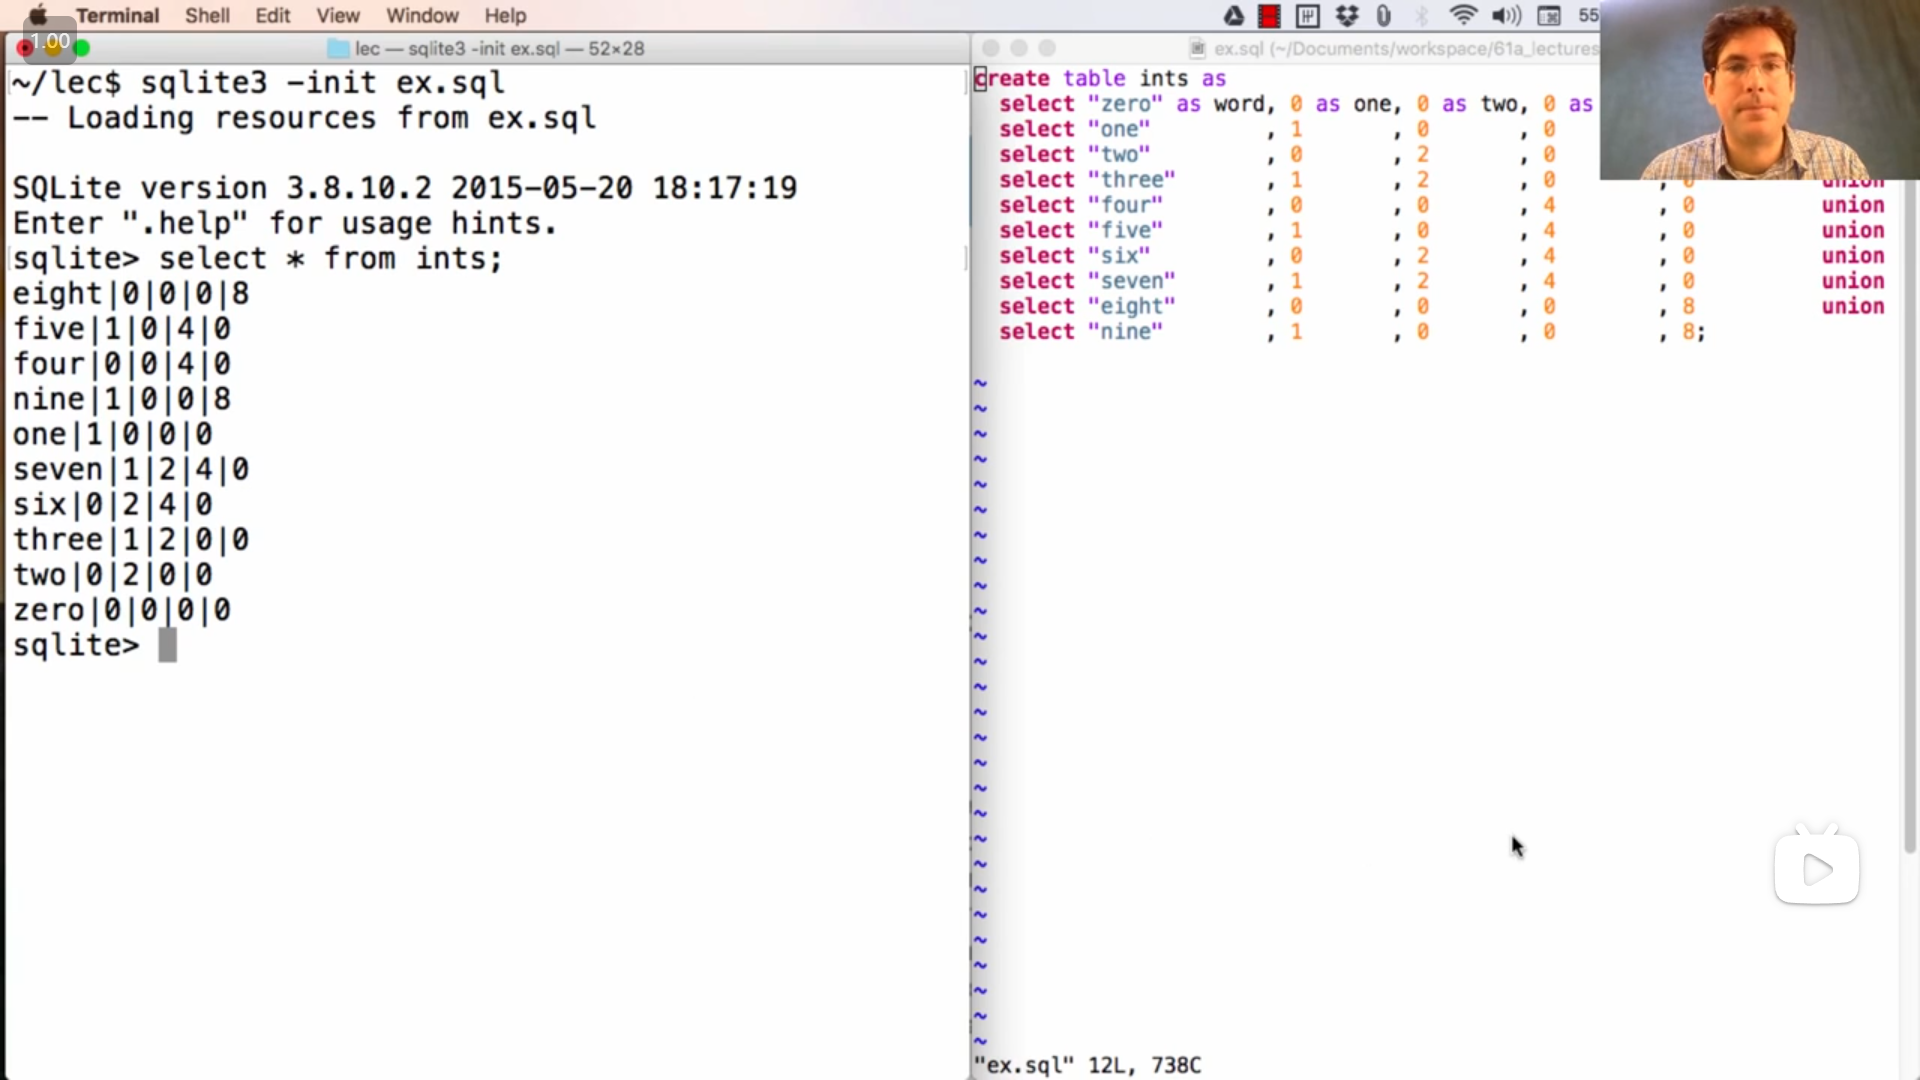
Task: Click the red filmstrip recording icon
Action: [1270, 15]
